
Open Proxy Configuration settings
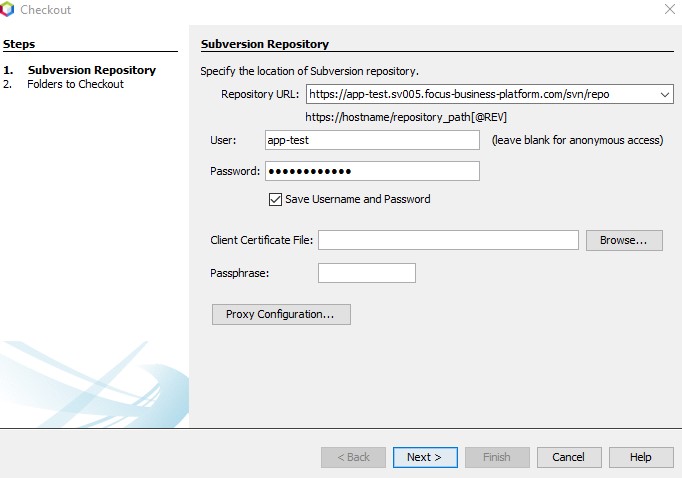coord(281,314)
